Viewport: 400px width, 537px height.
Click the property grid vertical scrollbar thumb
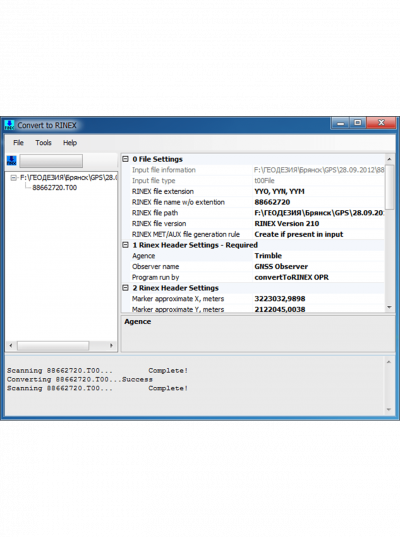click(389, 187)
